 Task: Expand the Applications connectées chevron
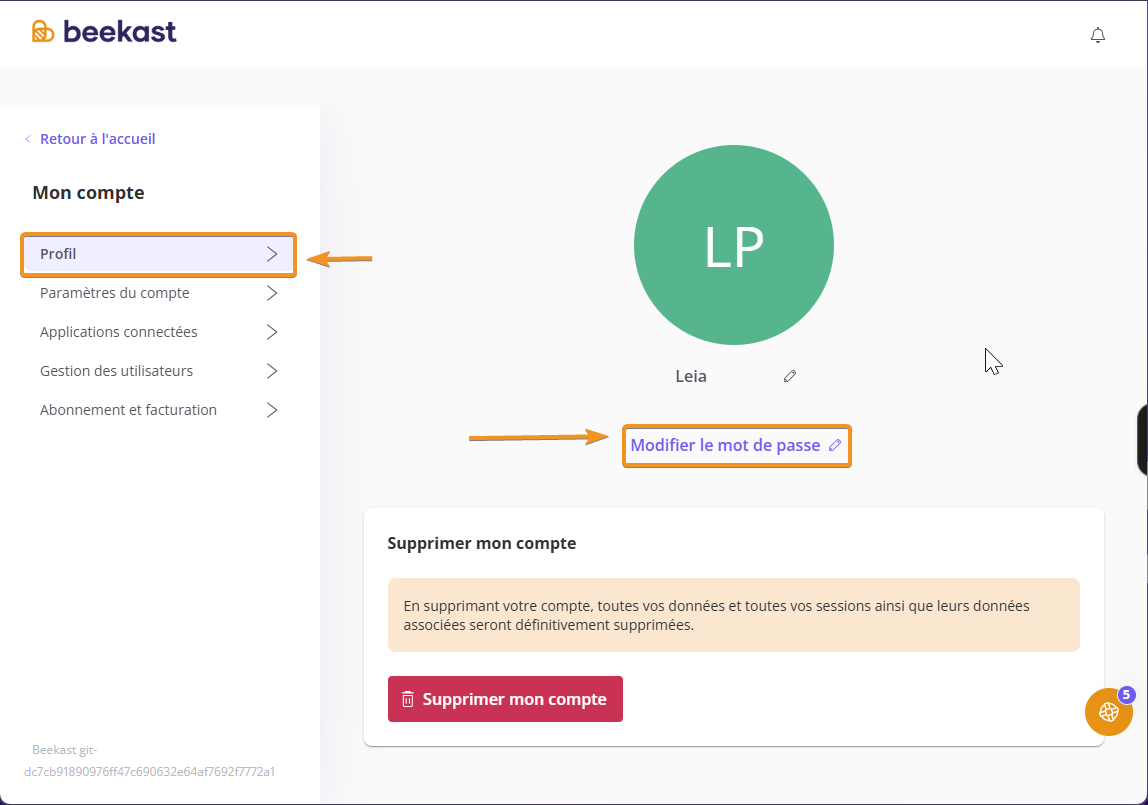(x=272, y=332)
